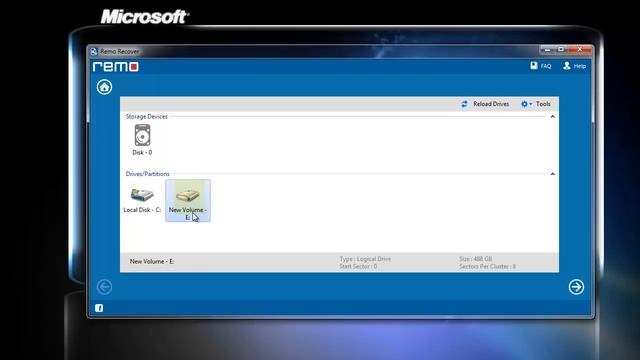This screenshot has height=360, width=640.
Task: Click the 'Storage Devices' section heading
Action: (147, 116)
